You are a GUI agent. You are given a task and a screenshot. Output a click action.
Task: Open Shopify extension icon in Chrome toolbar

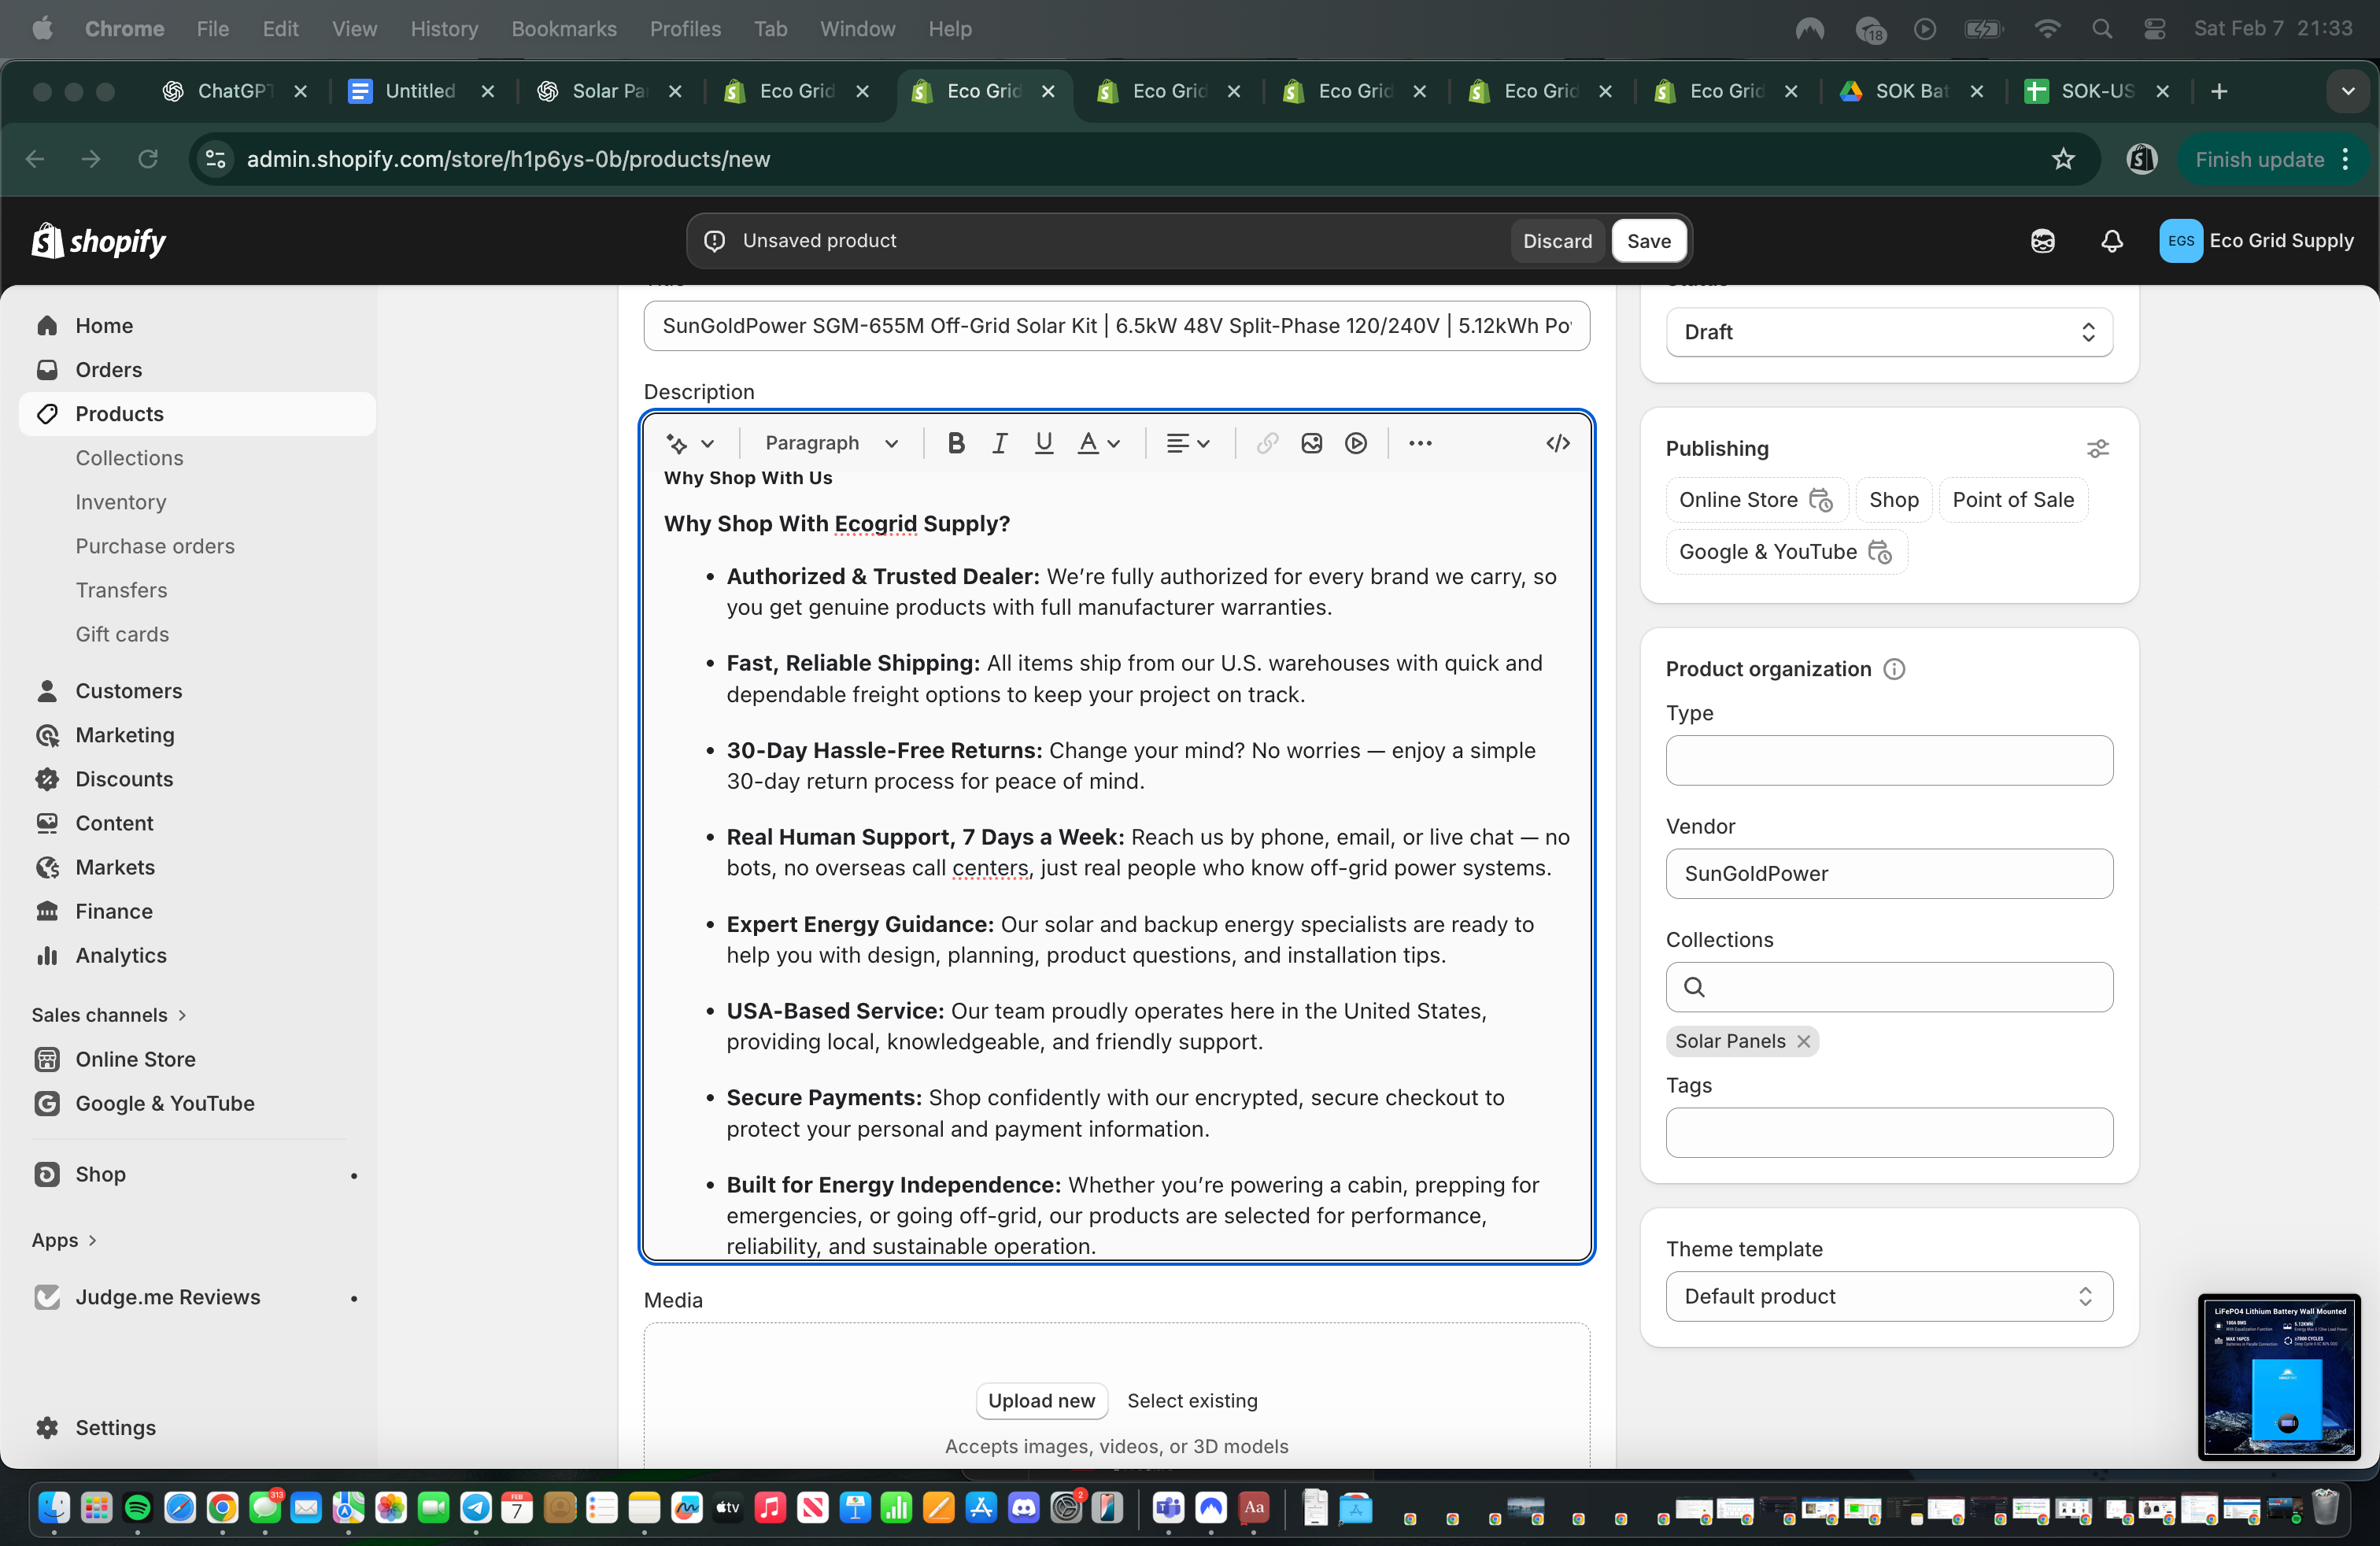coord(2141,159)
